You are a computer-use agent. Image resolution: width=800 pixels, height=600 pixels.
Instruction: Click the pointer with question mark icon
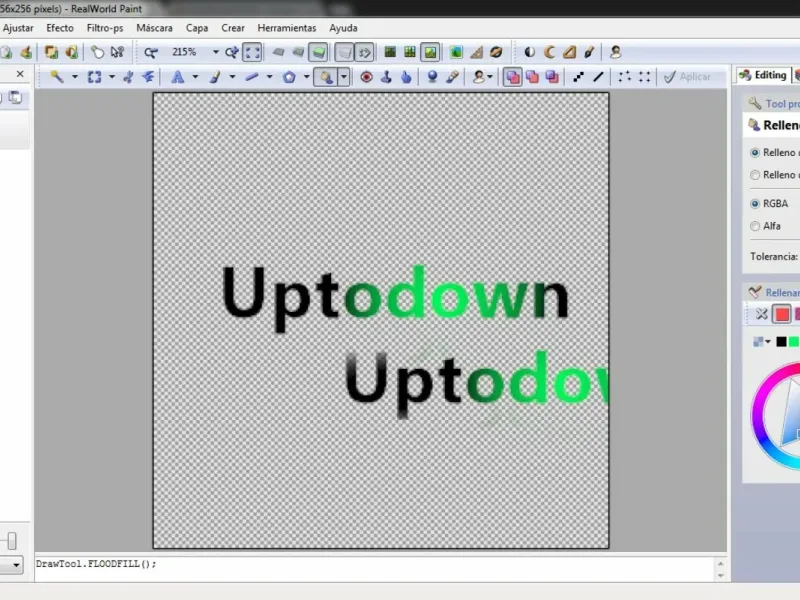click(x=117, y=52)
